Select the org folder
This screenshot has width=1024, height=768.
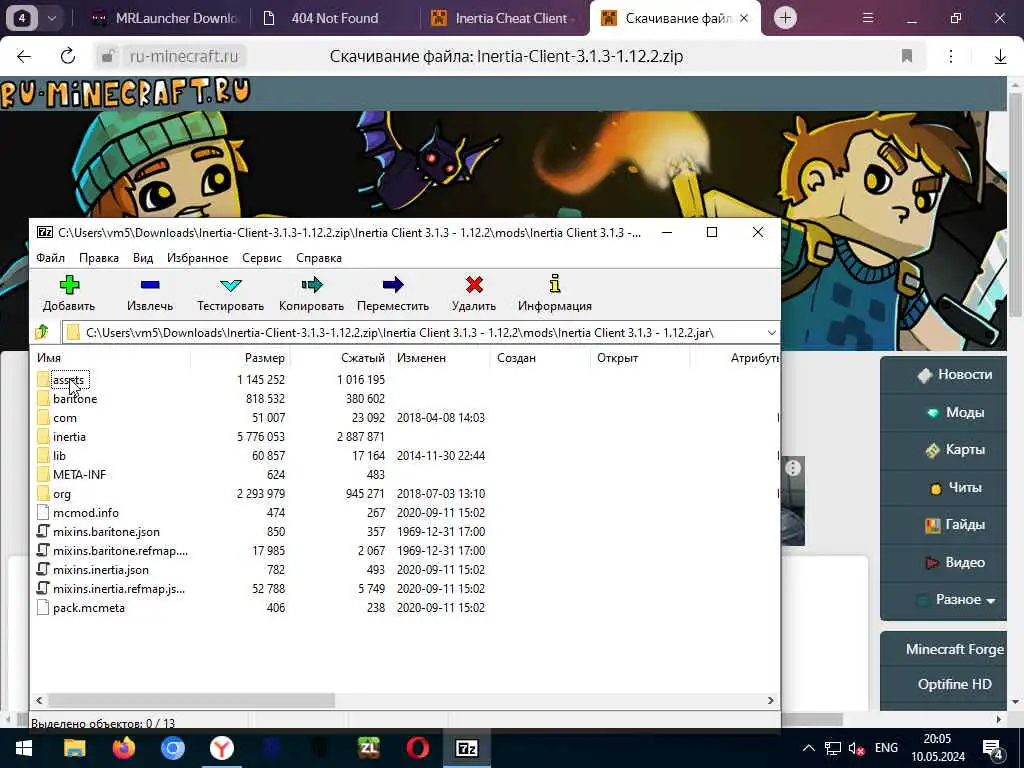tap(61, 494)
